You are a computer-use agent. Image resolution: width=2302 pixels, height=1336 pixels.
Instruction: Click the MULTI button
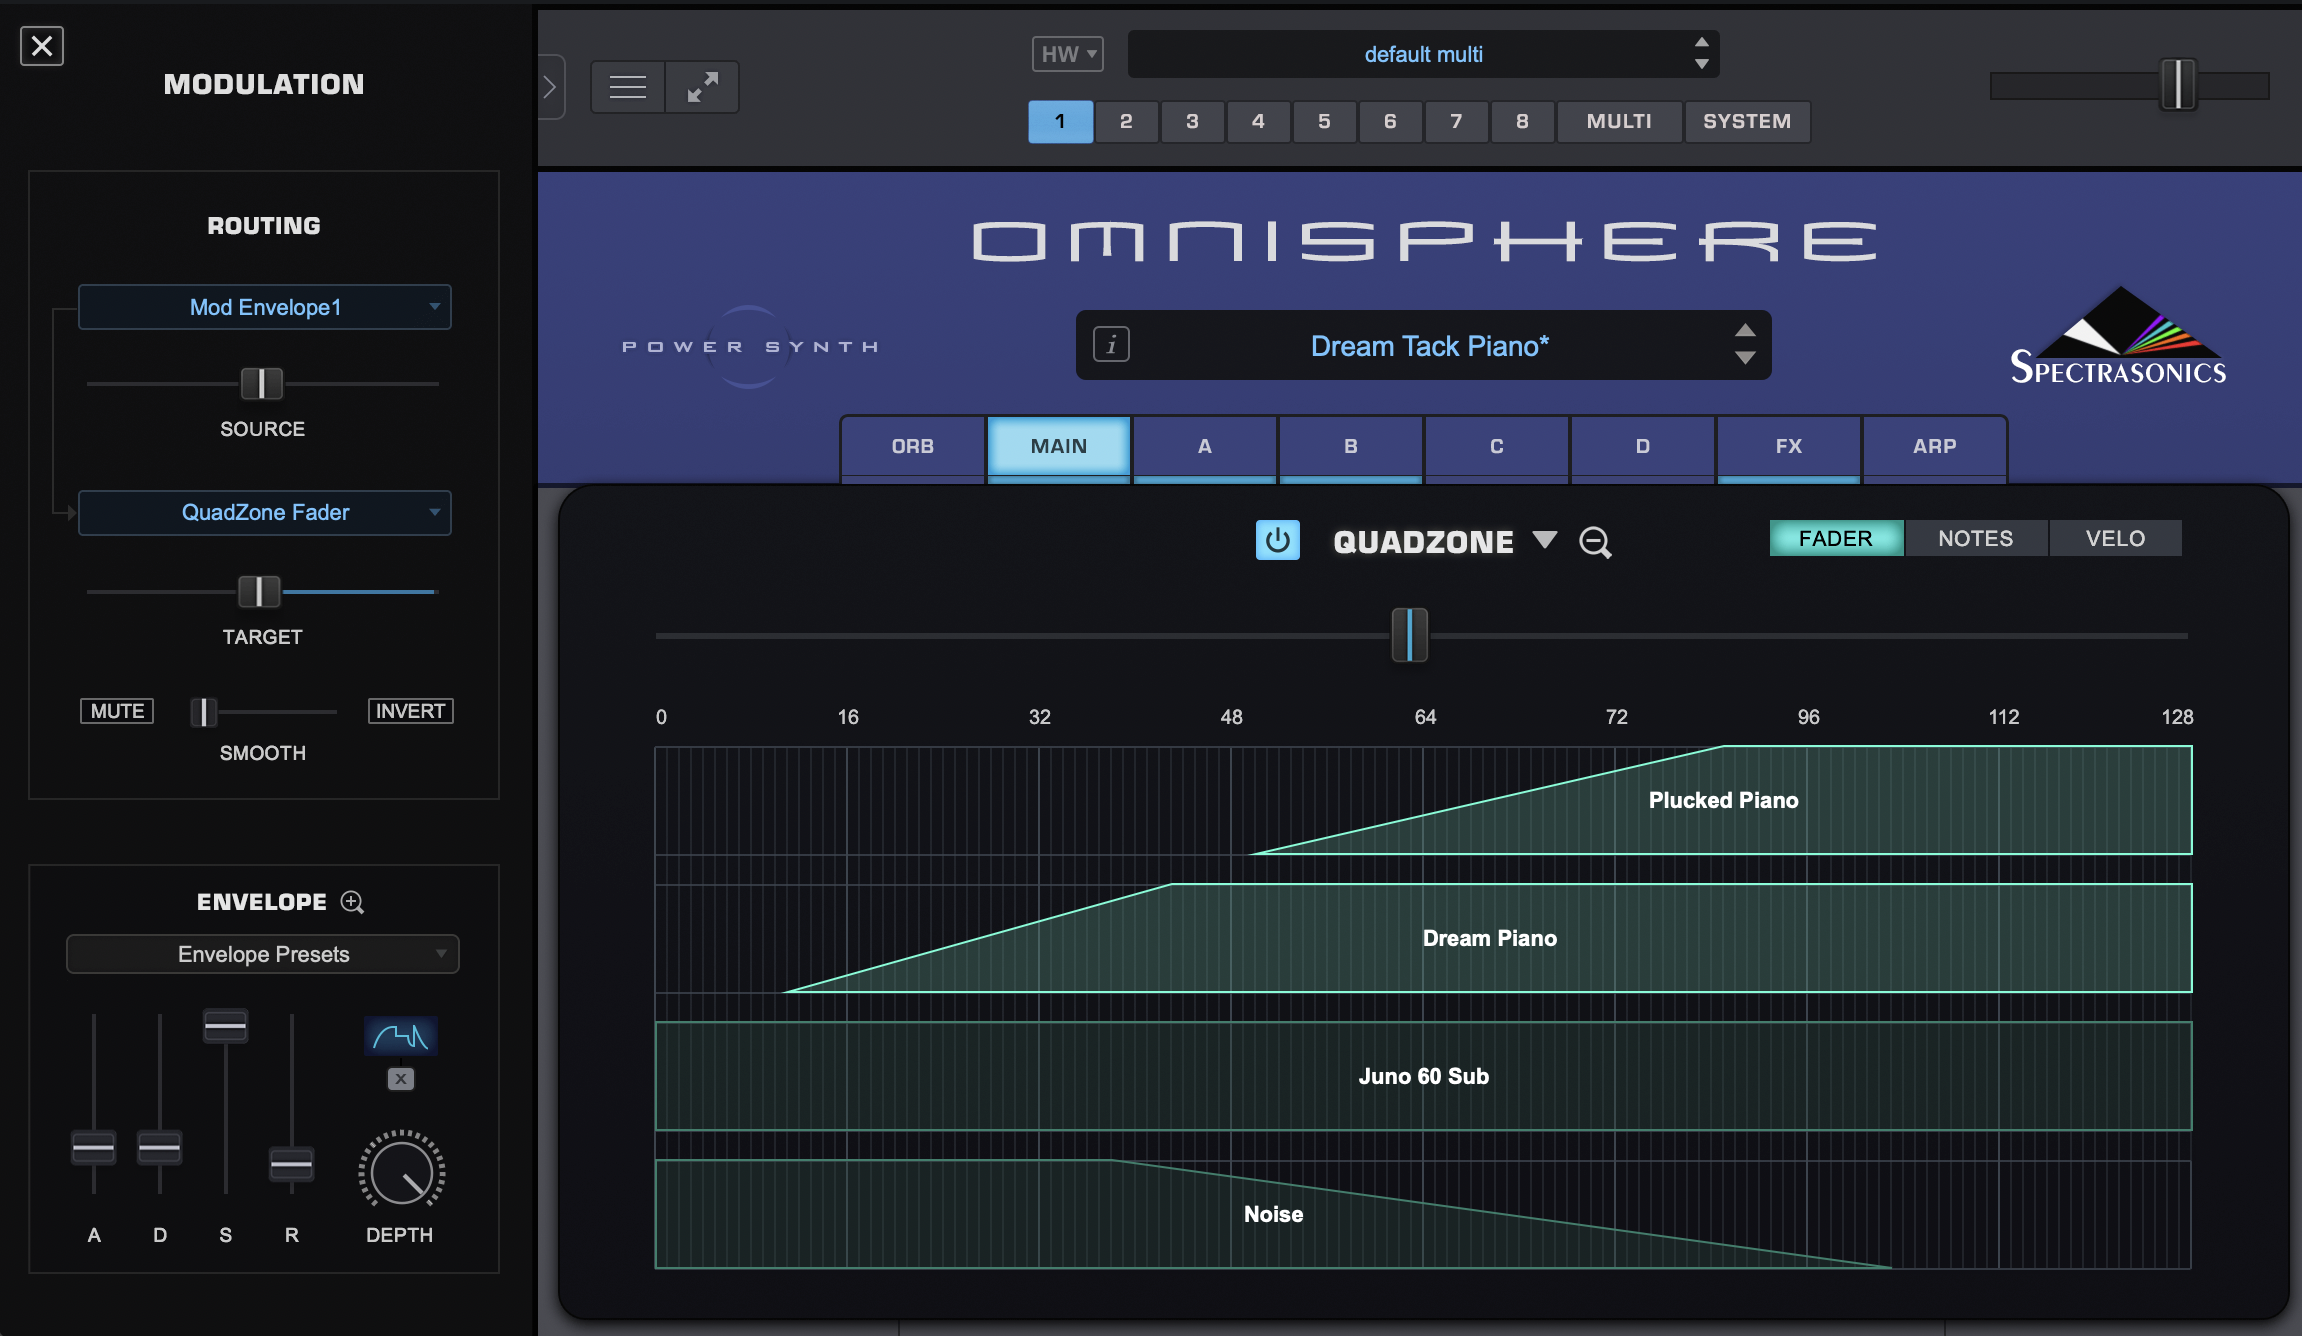click(x=1618, y=121)
